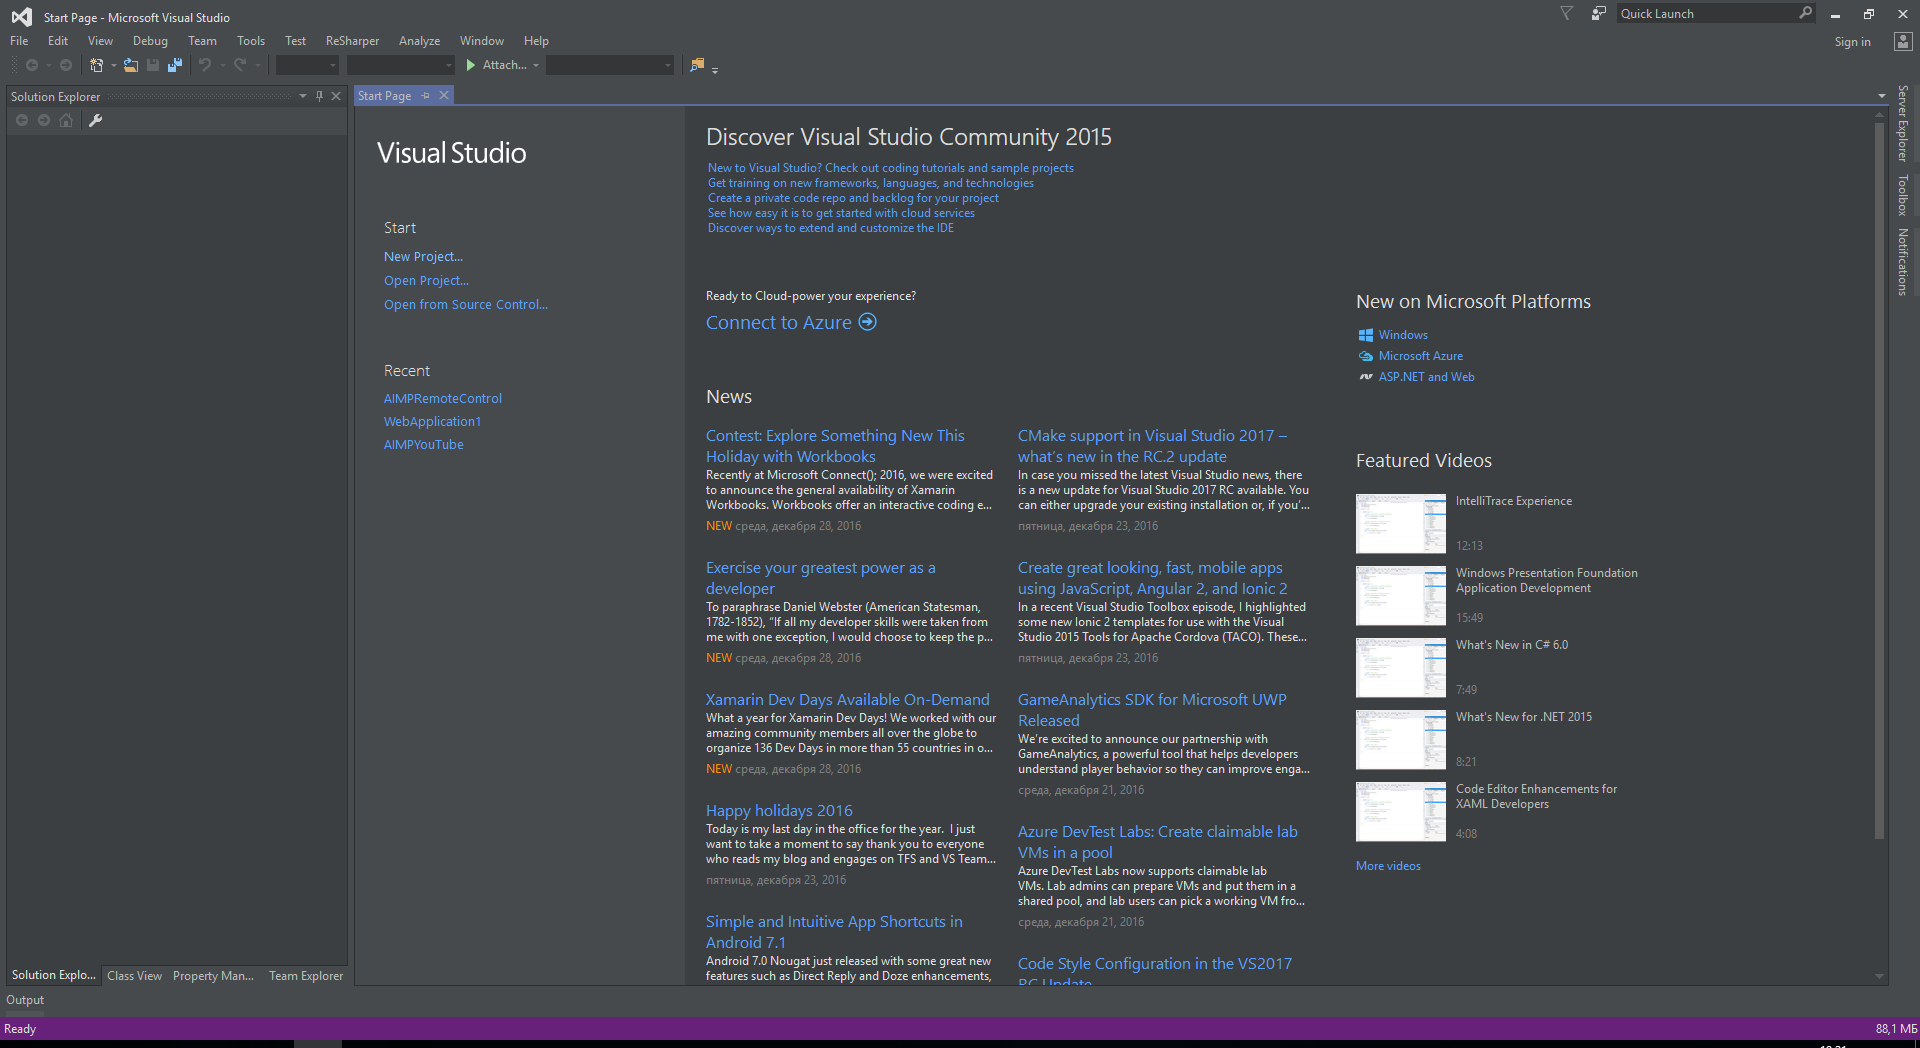Viewport: 1920px width, 1048px height.
Task: Click the New Project toolbar icon
Action: tap(96, 65)
